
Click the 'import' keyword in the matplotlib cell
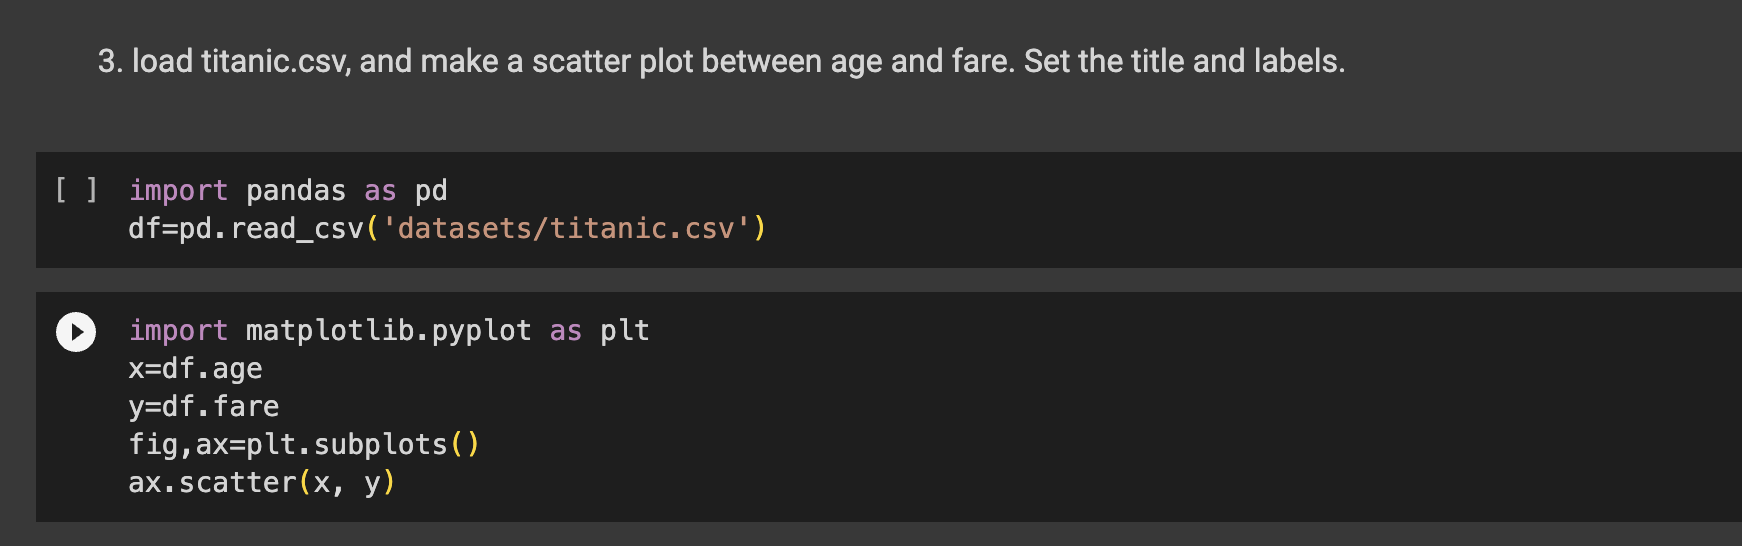pos(178,331)
